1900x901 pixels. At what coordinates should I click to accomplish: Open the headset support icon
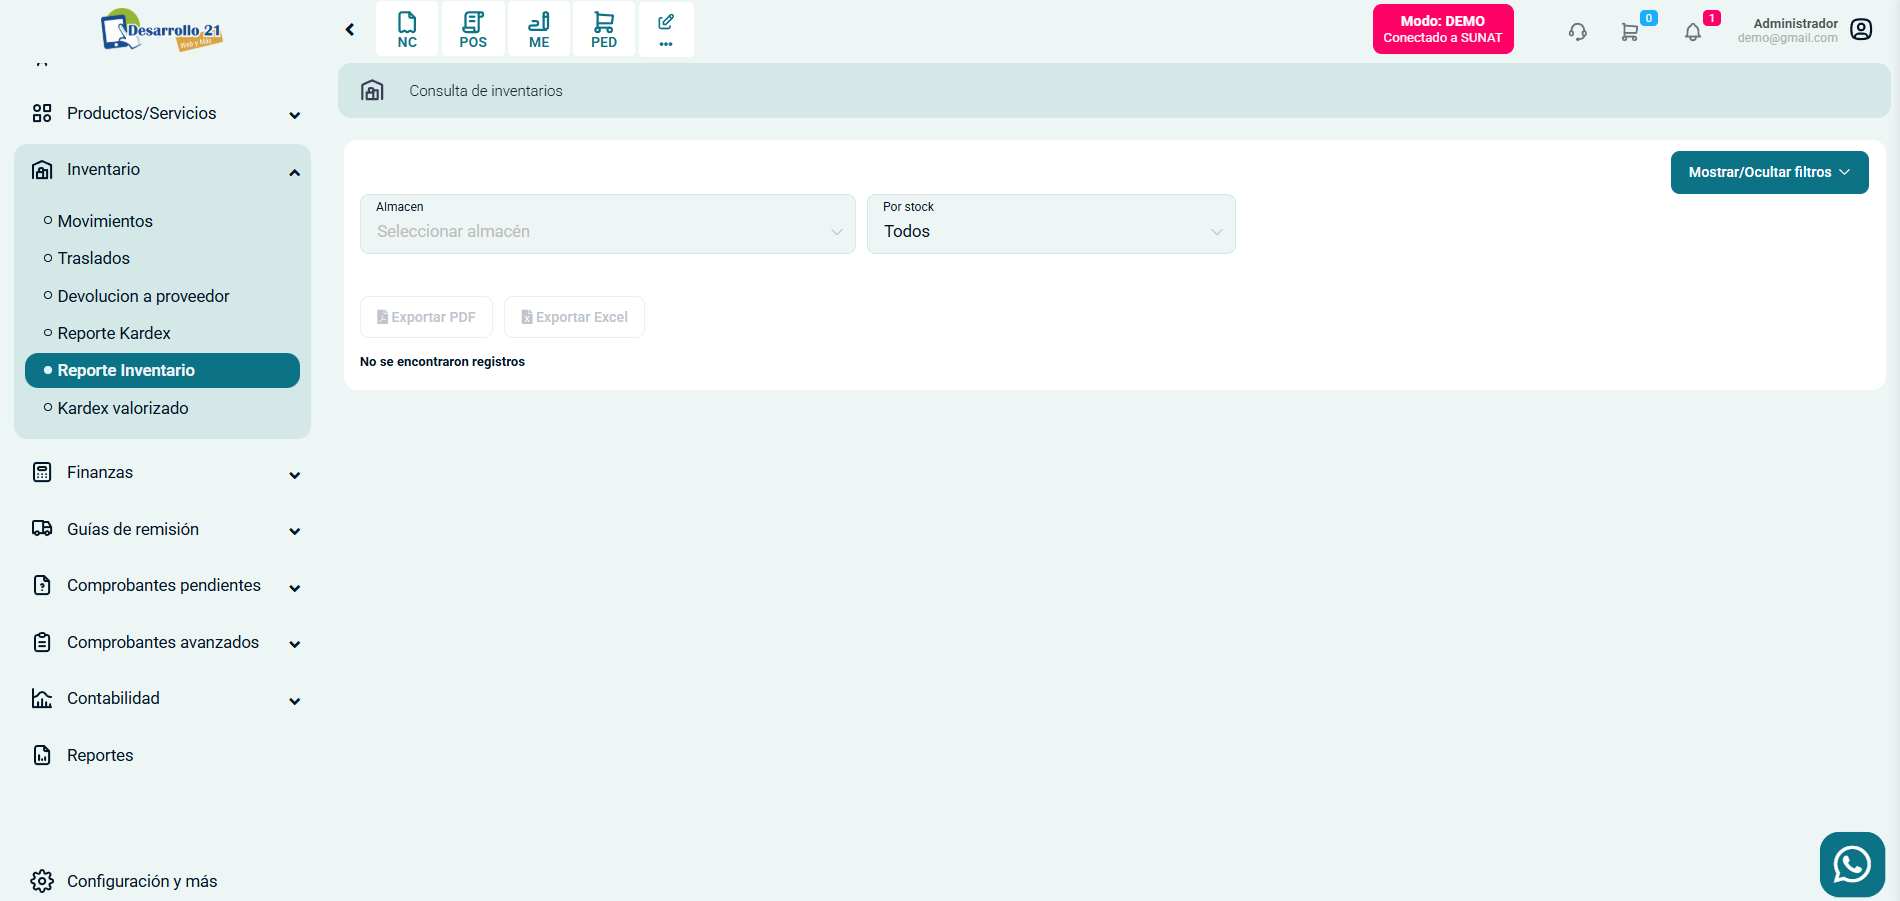[1578, 32]
